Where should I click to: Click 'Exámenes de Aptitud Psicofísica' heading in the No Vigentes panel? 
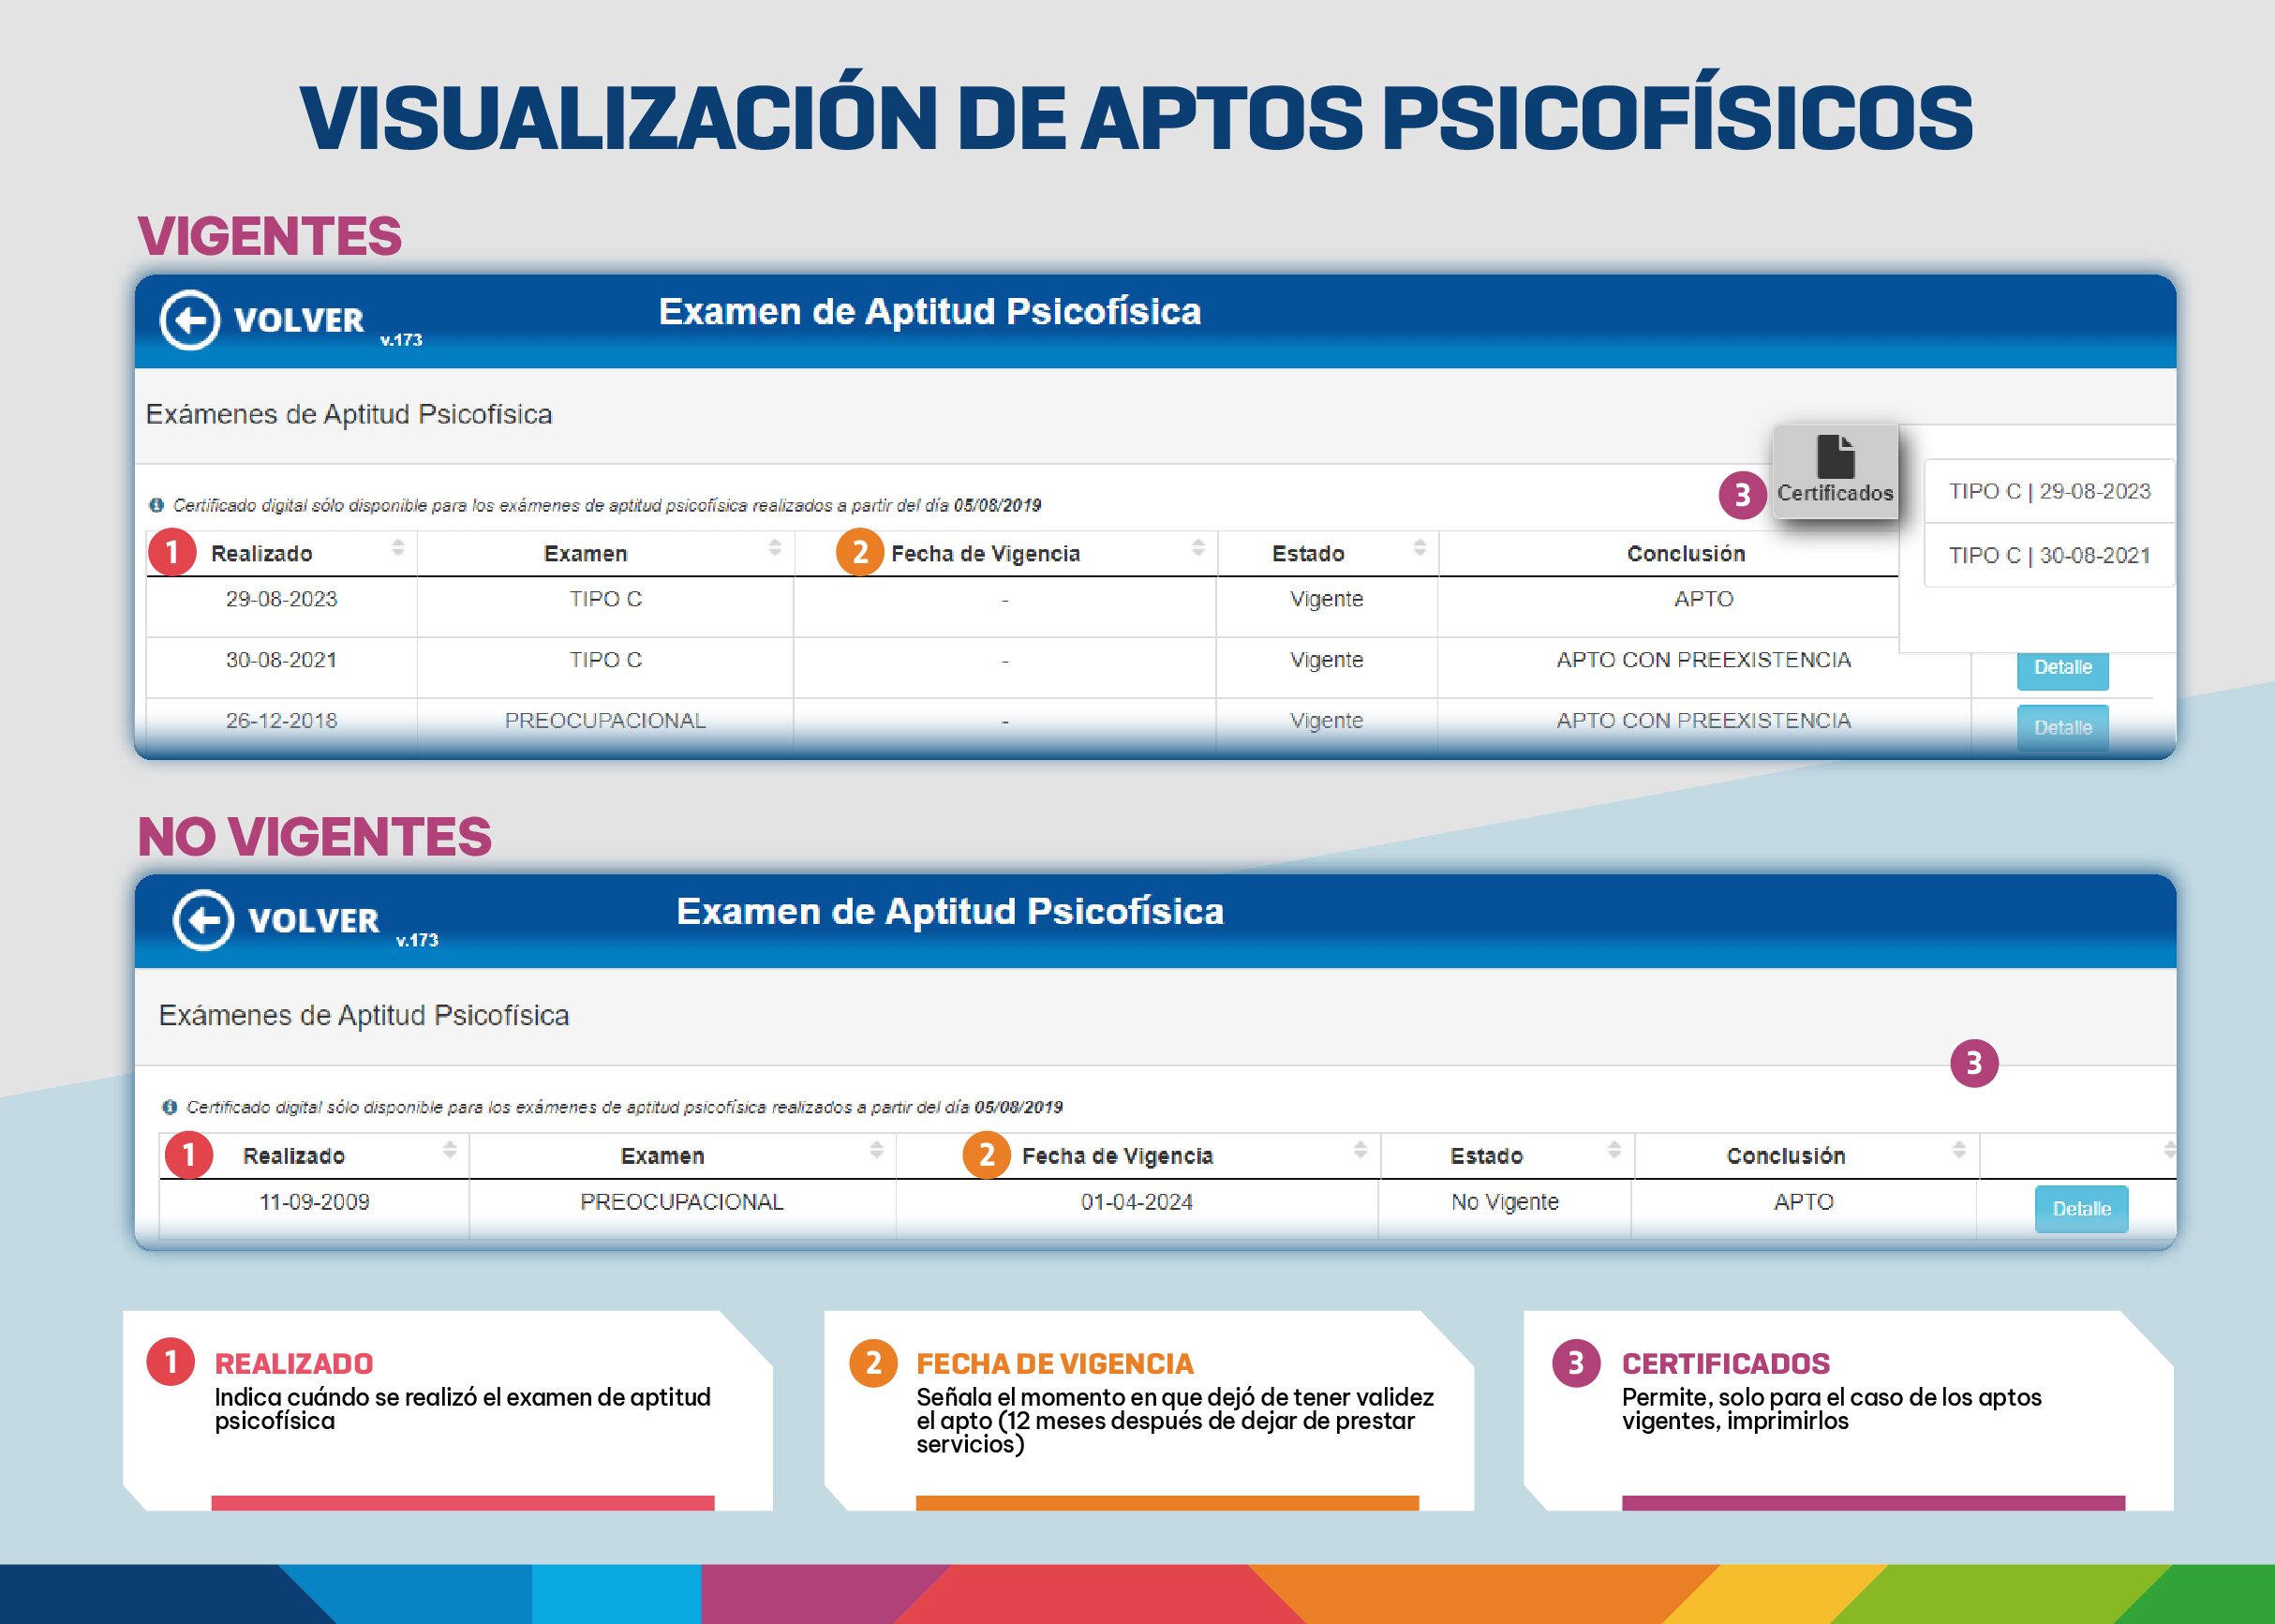364,1016
